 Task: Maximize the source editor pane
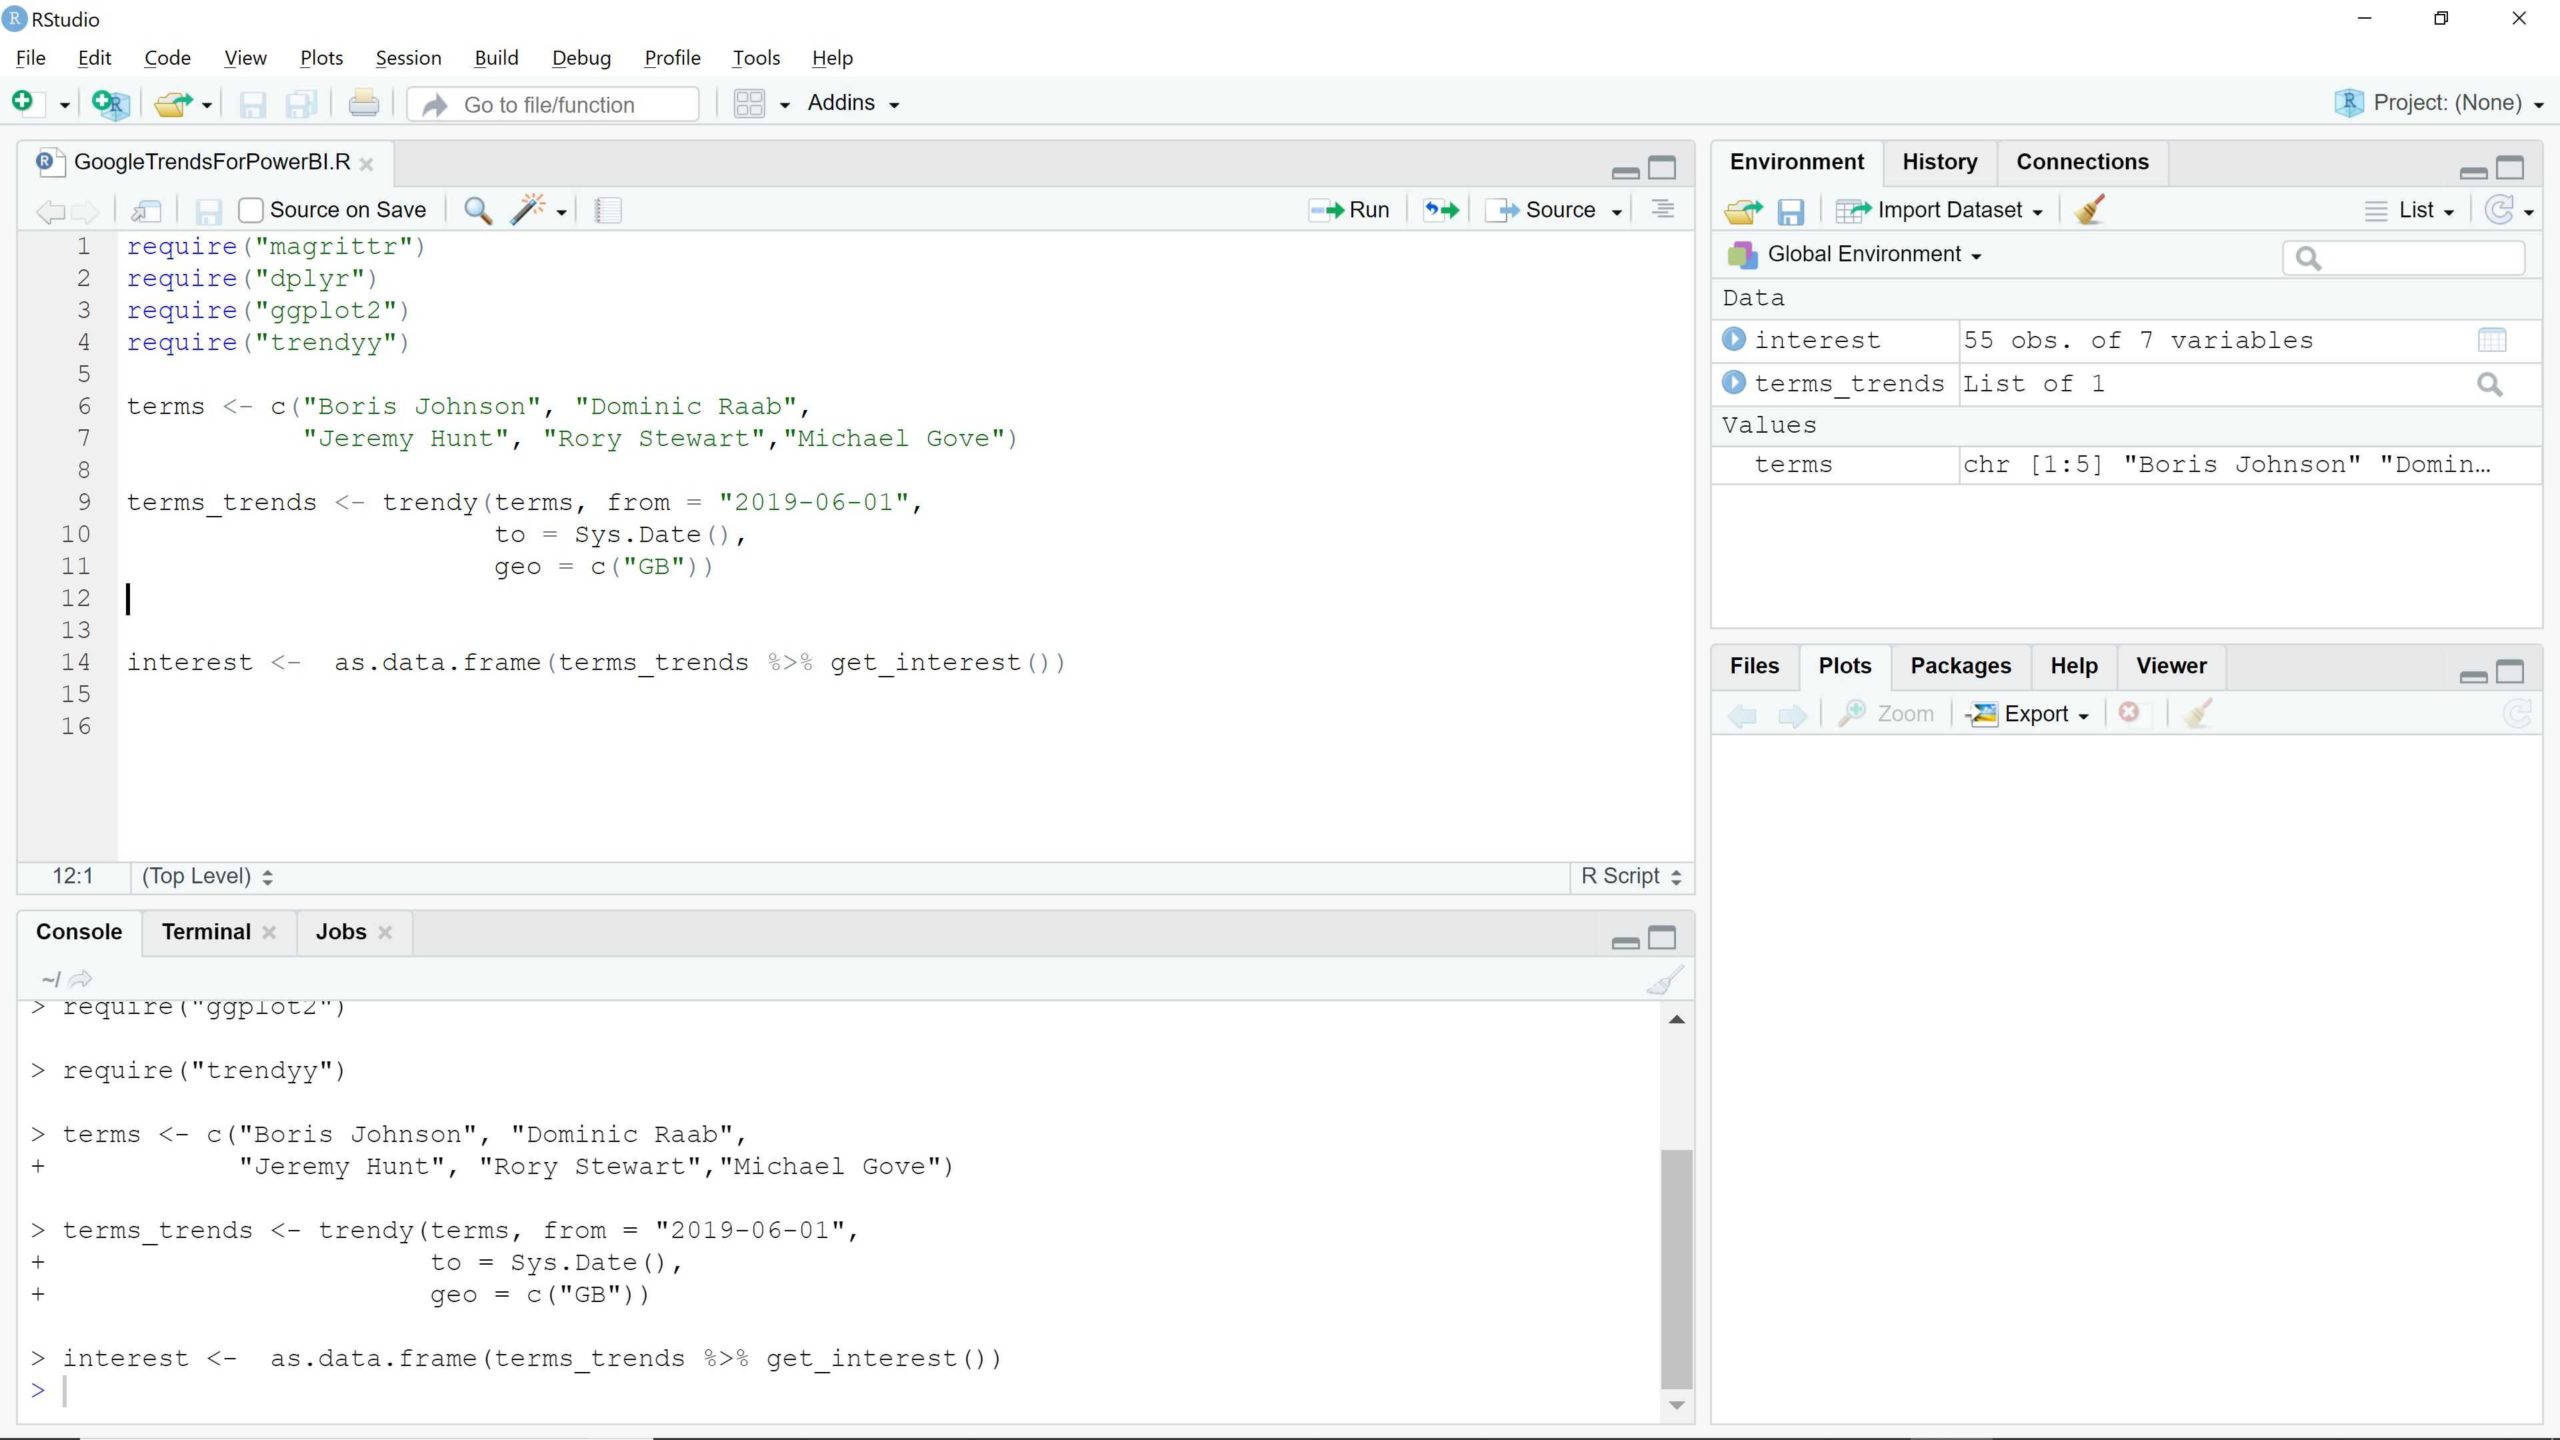[x=1662, y=168]
